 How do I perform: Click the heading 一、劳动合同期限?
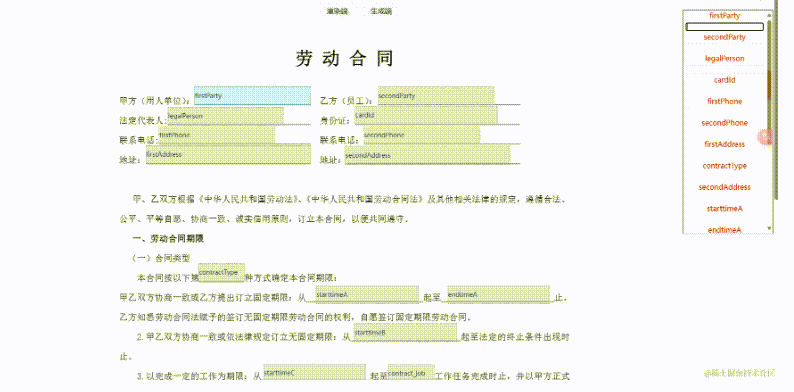click(x=168, y=239)
